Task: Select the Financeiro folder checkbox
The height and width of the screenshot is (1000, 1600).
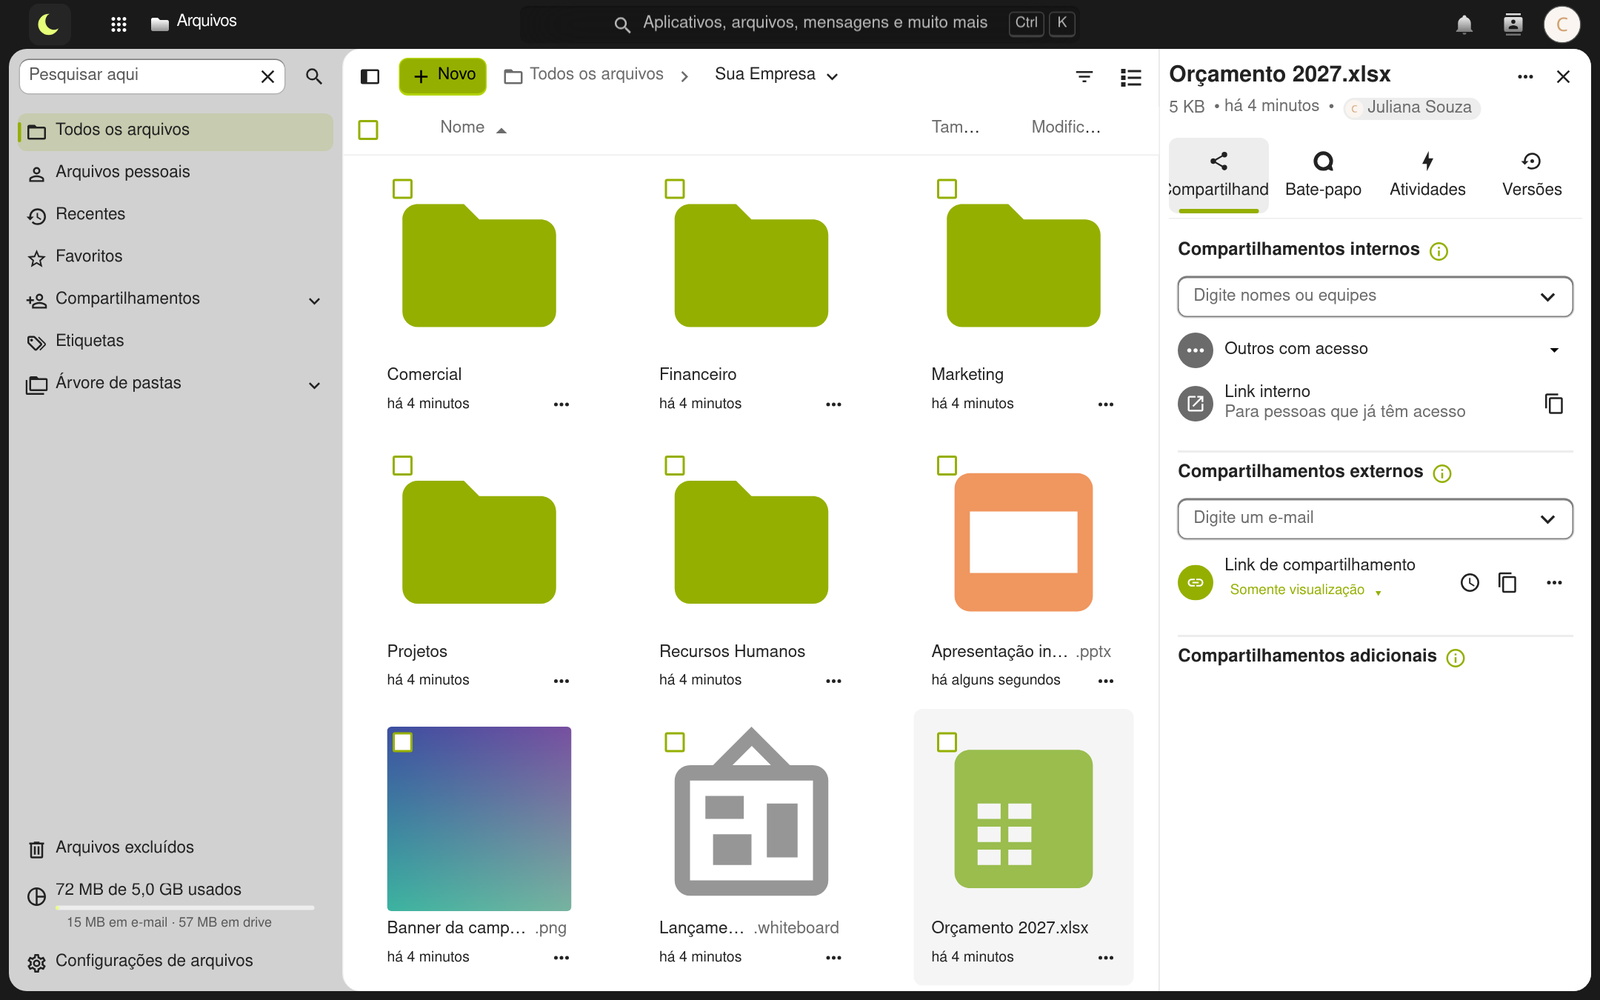Action: [675, 189]
